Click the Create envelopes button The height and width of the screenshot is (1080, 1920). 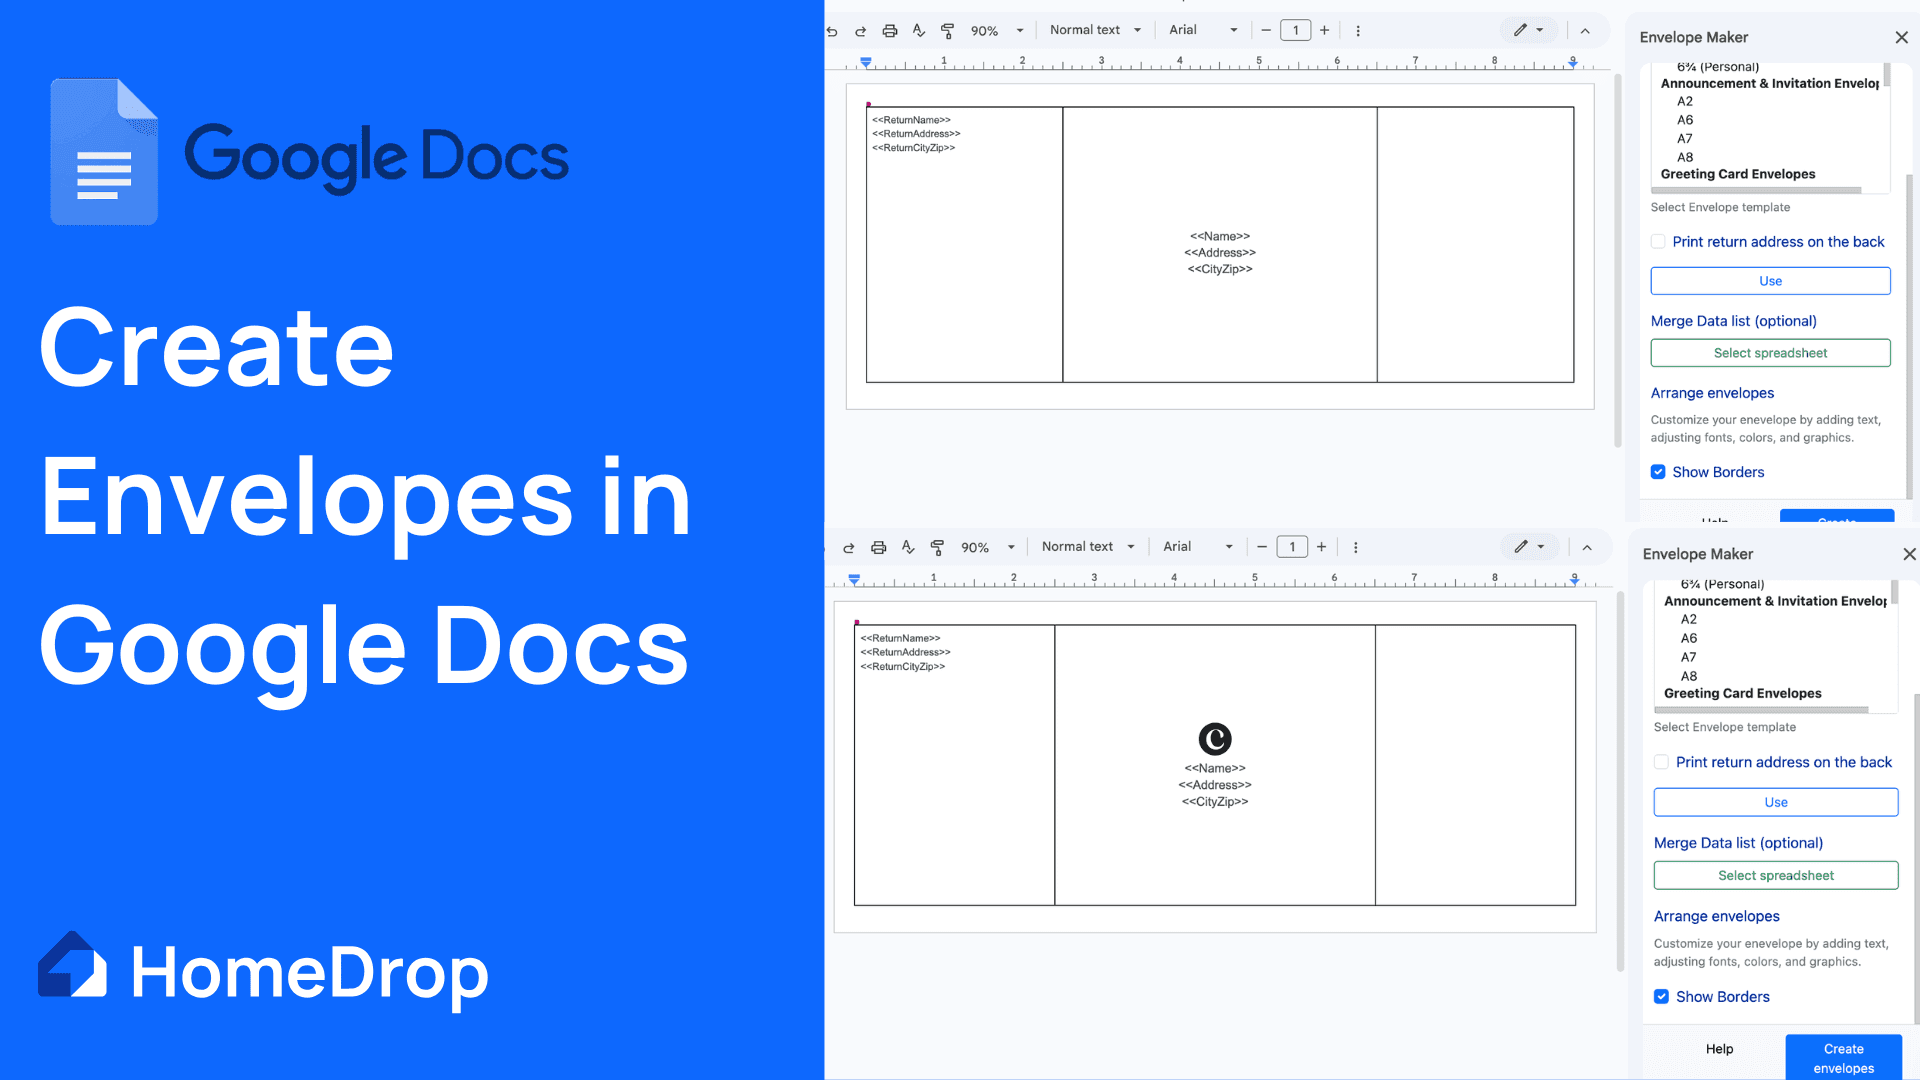click(1843, 1057)
